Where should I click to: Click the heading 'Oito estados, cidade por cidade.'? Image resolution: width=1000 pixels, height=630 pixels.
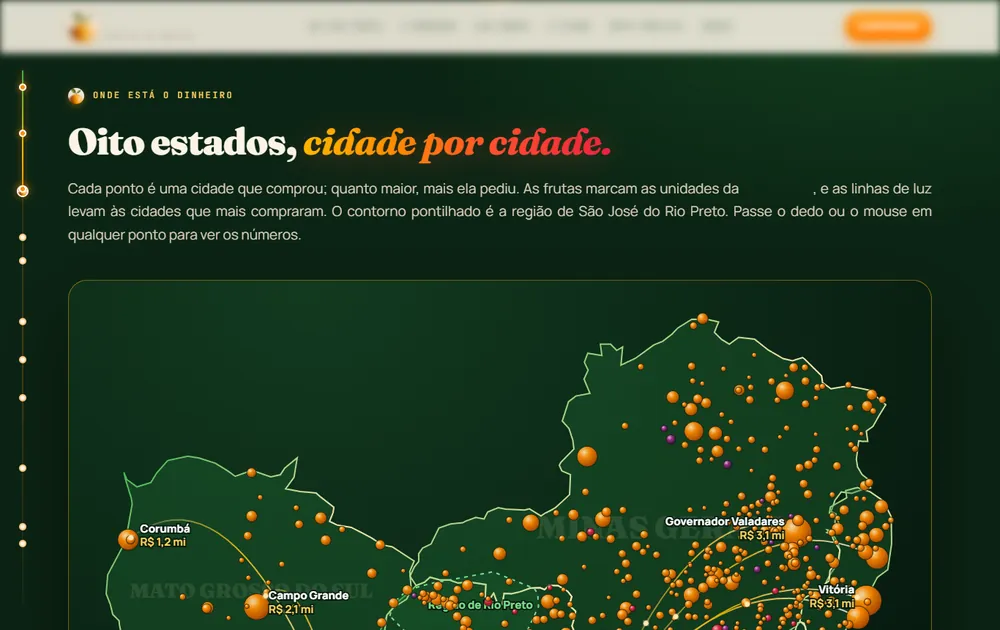[x=339, y=142]
